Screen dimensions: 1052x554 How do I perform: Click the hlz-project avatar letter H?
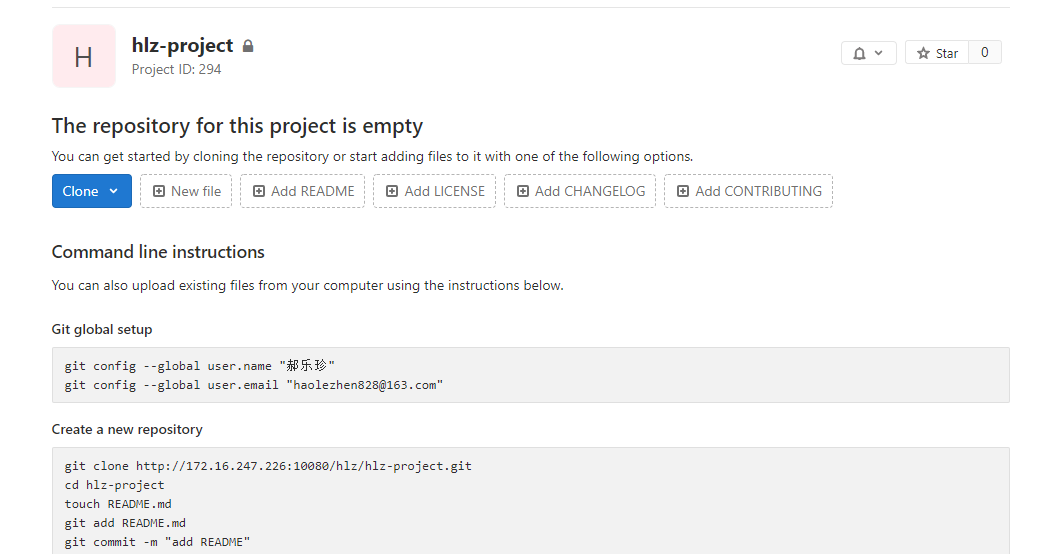[83, 56]
